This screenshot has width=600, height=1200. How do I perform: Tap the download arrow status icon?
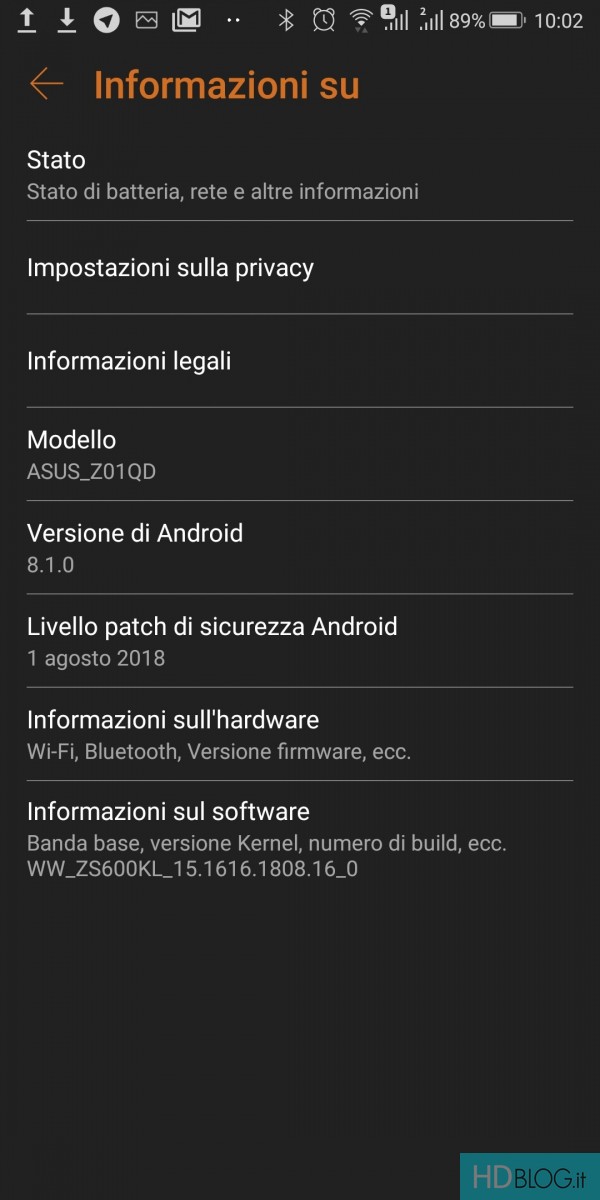67,19
